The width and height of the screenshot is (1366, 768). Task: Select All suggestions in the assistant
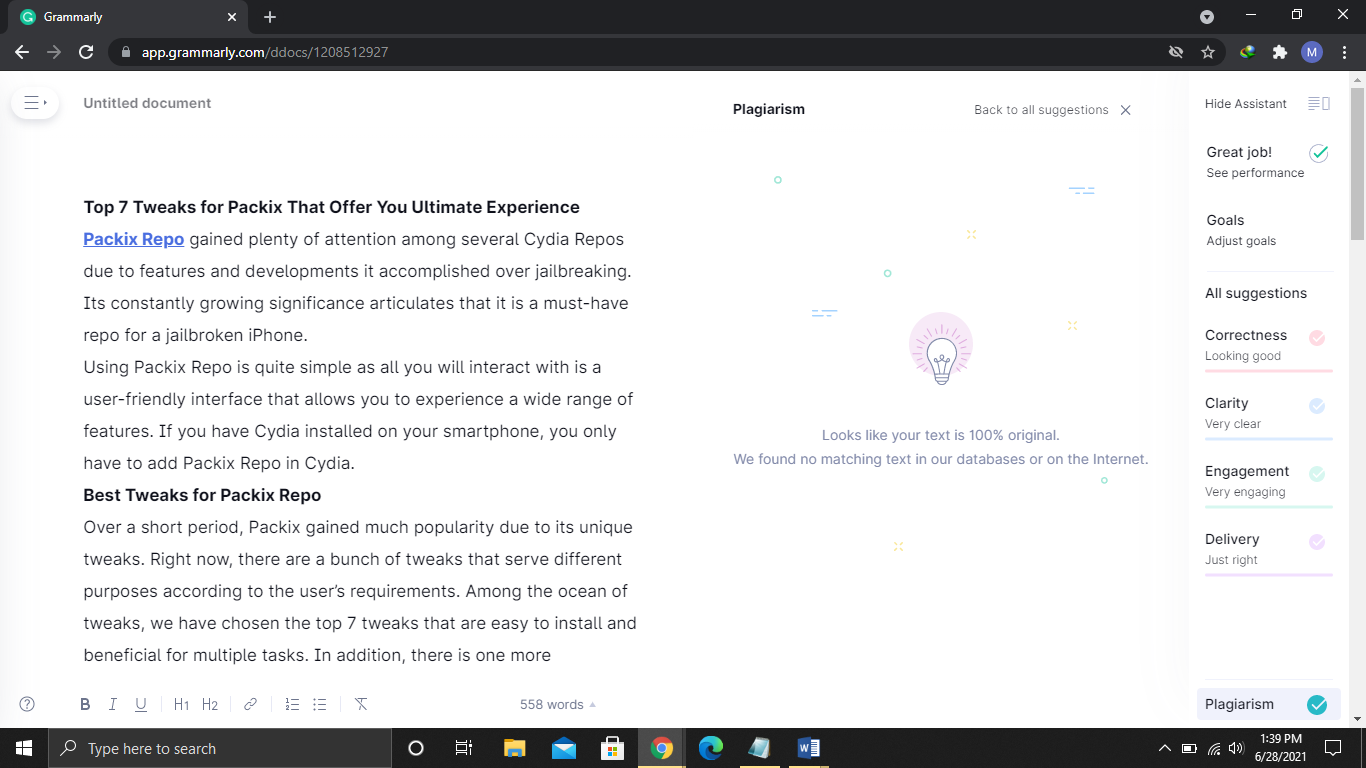point(1256,293)
